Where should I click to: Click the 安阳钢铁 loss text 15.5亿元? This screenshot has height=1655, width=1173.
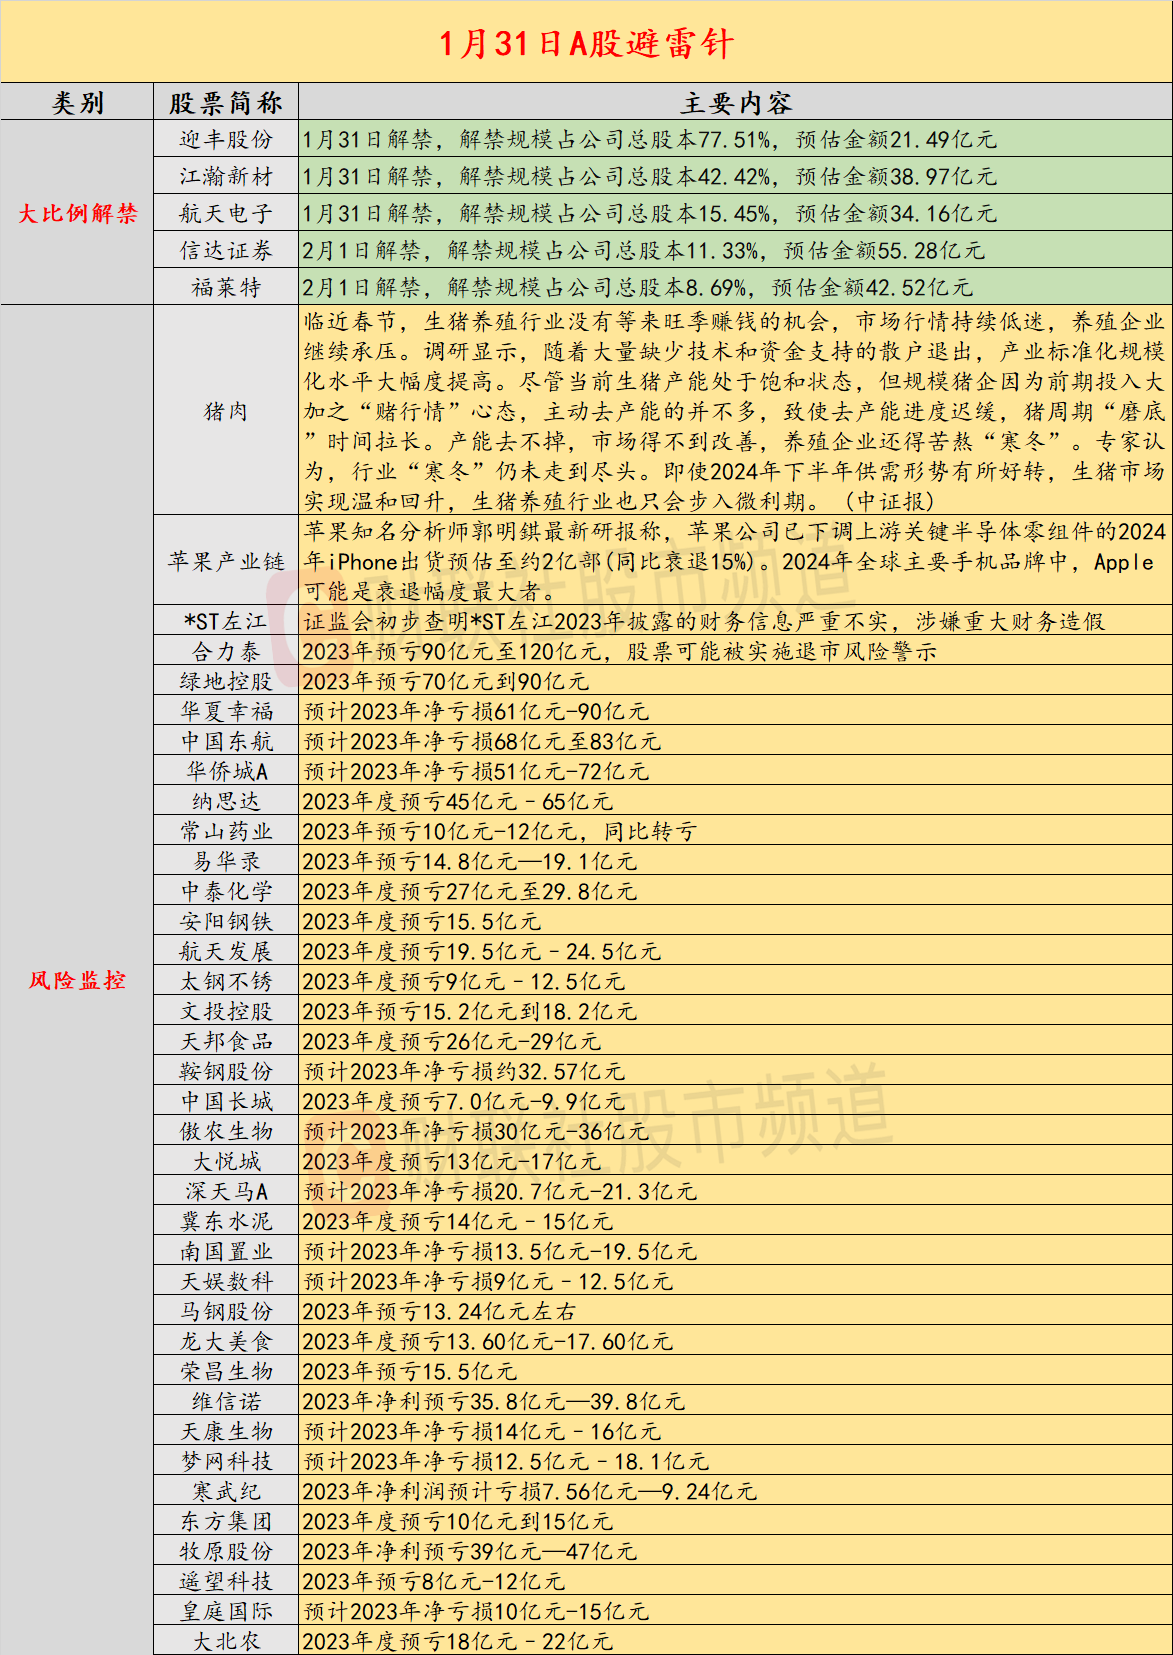click(x=494, y=921)
